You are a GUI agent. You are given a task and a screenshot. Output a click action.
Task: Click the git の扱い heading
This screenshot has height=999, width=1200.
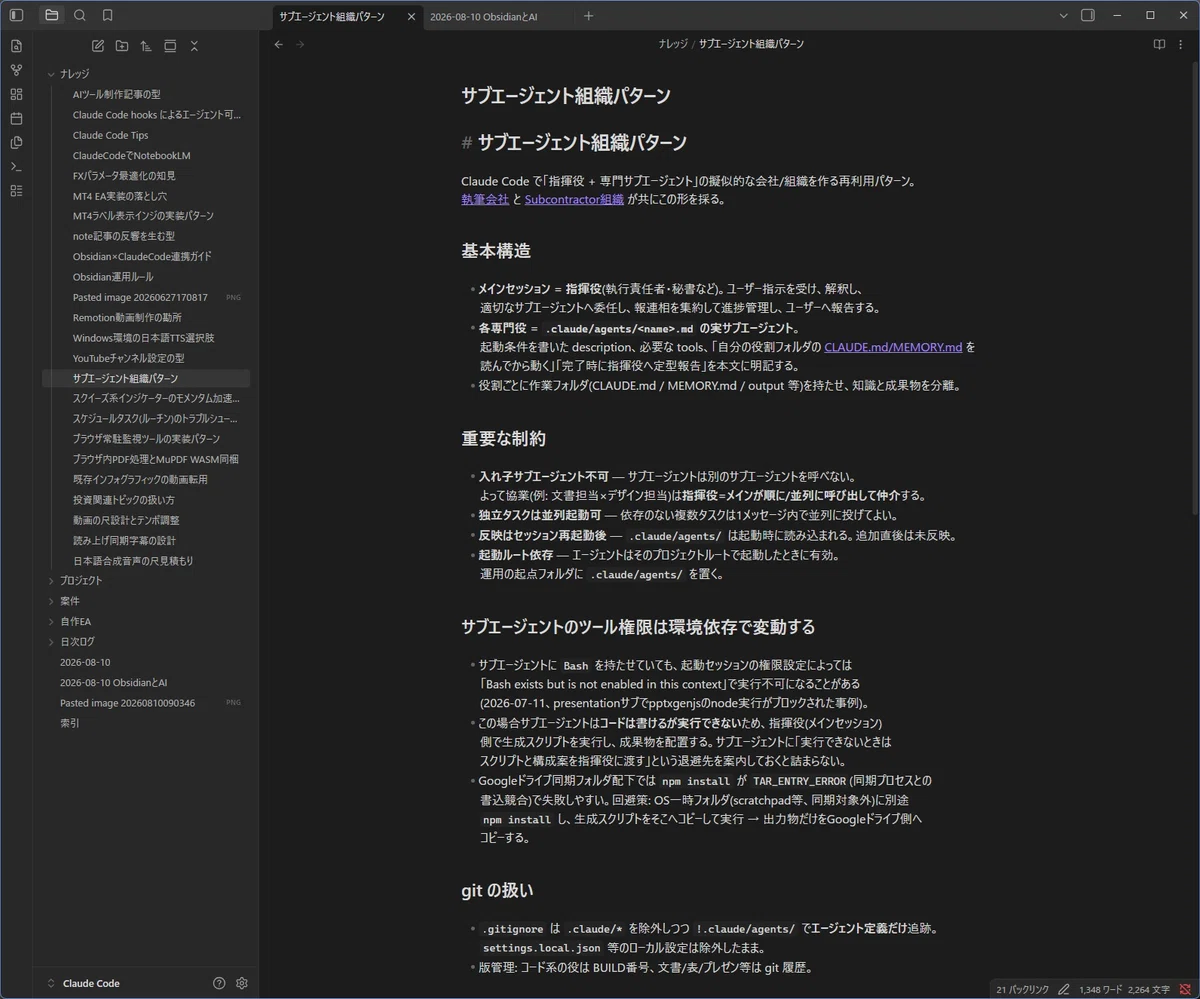click(497, 890)
